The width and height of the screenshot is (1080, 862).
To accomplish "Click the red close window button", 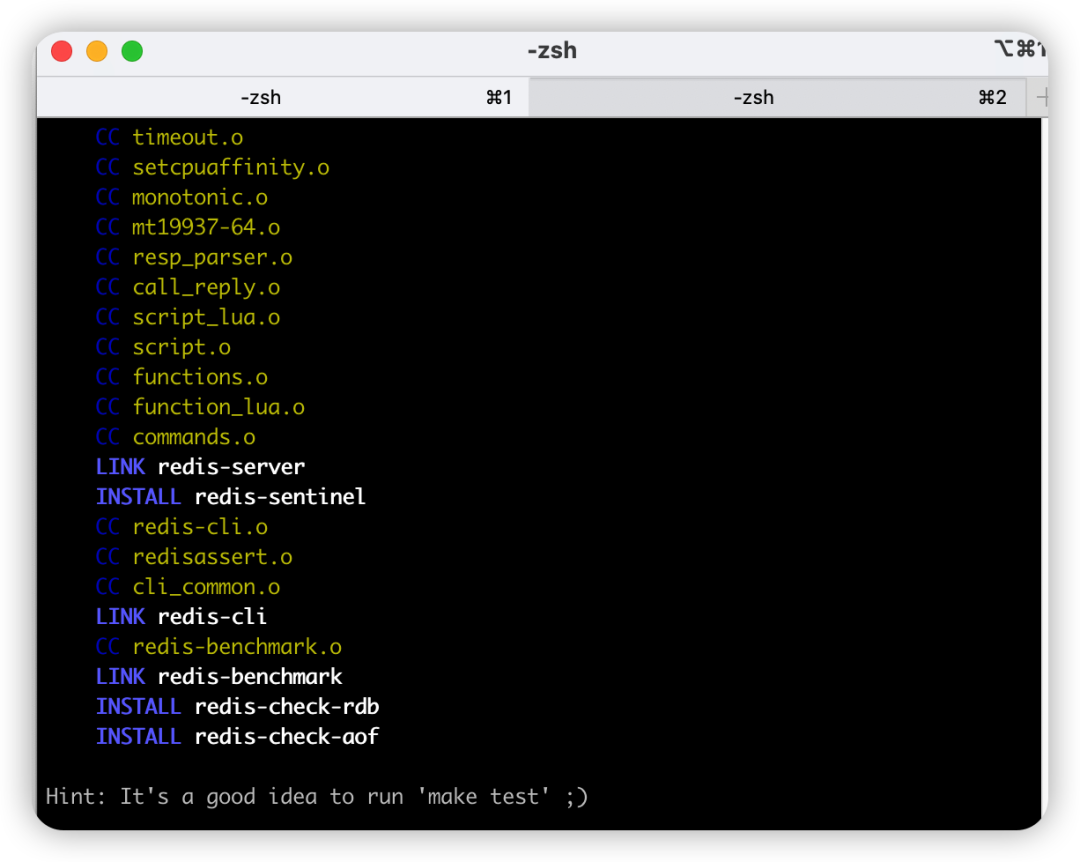I will [x=62, y=51].
